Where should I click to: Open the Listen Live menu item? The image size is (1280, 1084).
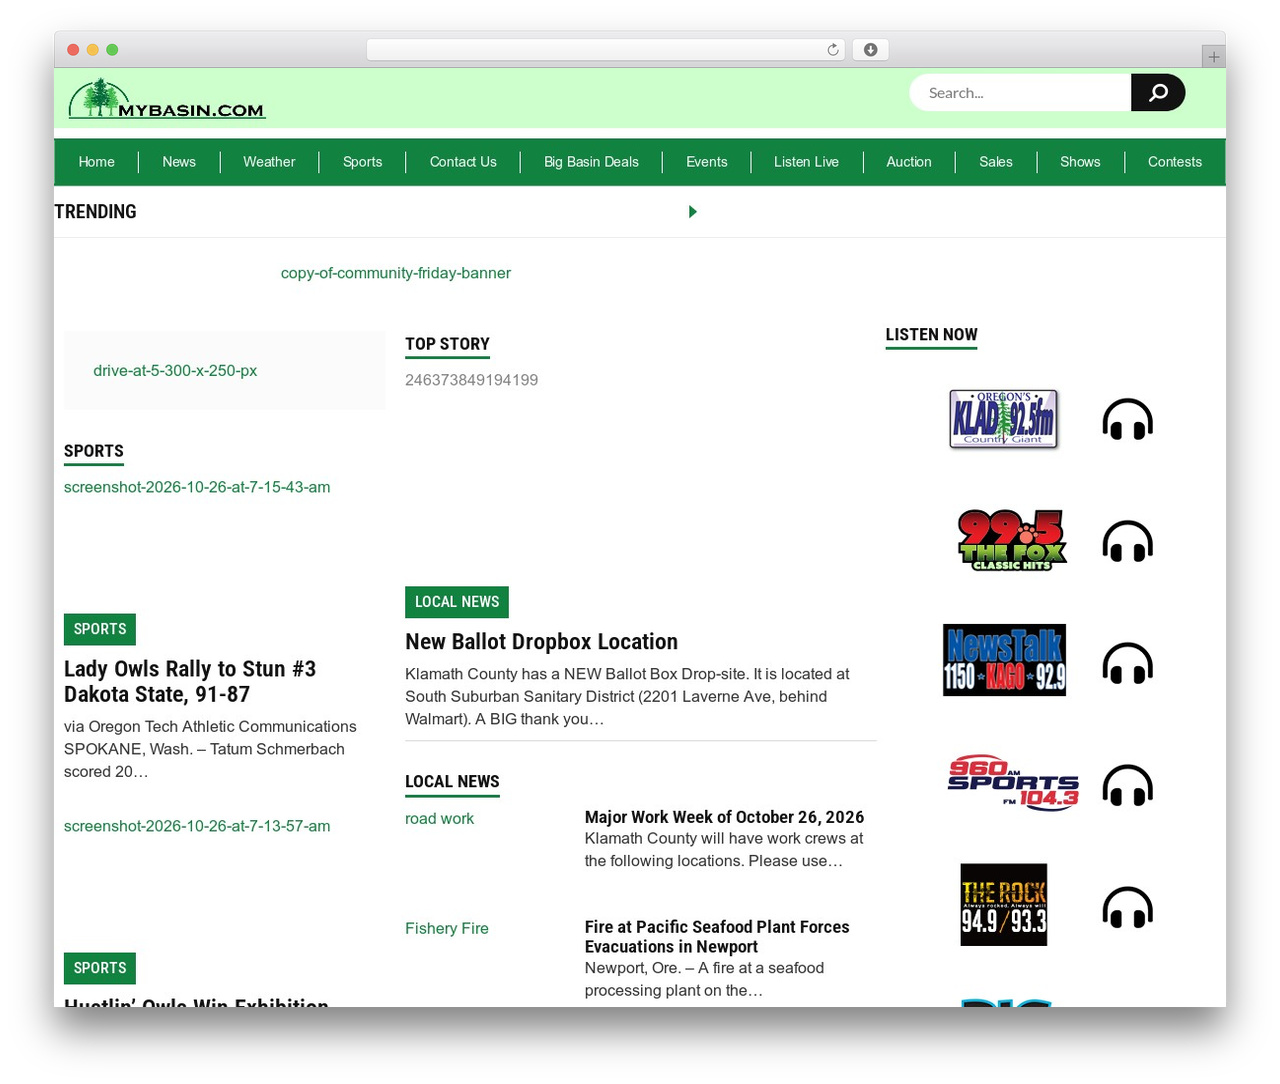806,162
